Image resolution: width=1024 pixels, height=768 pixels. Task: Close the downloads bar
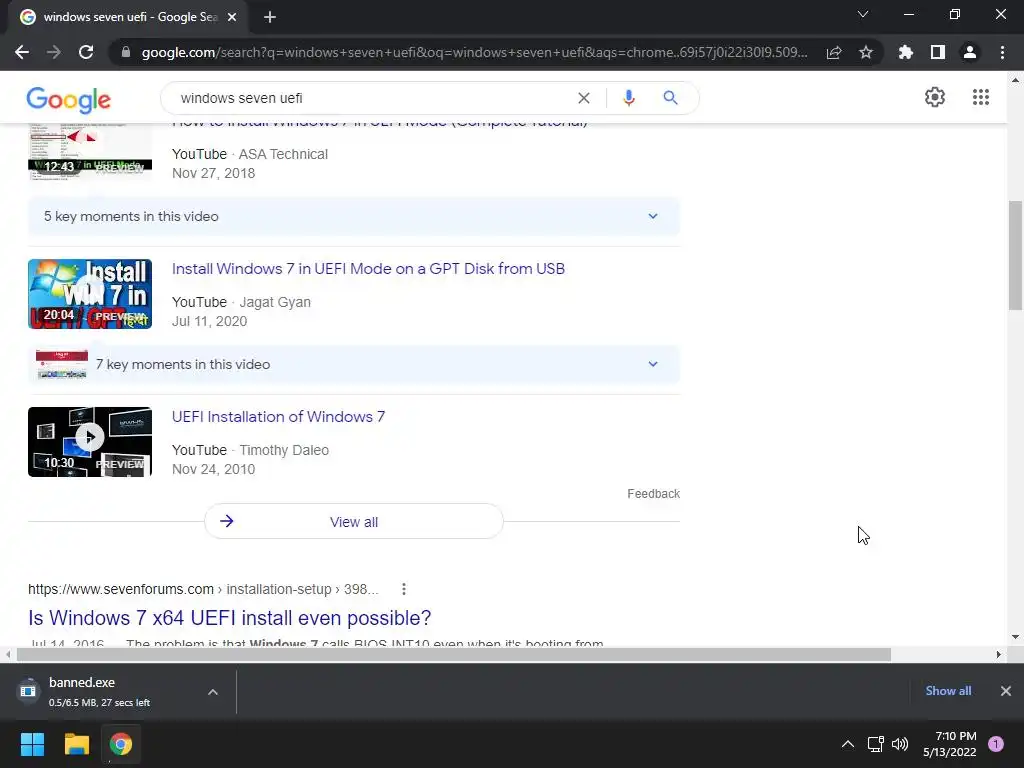click(x=1006, y=691)
